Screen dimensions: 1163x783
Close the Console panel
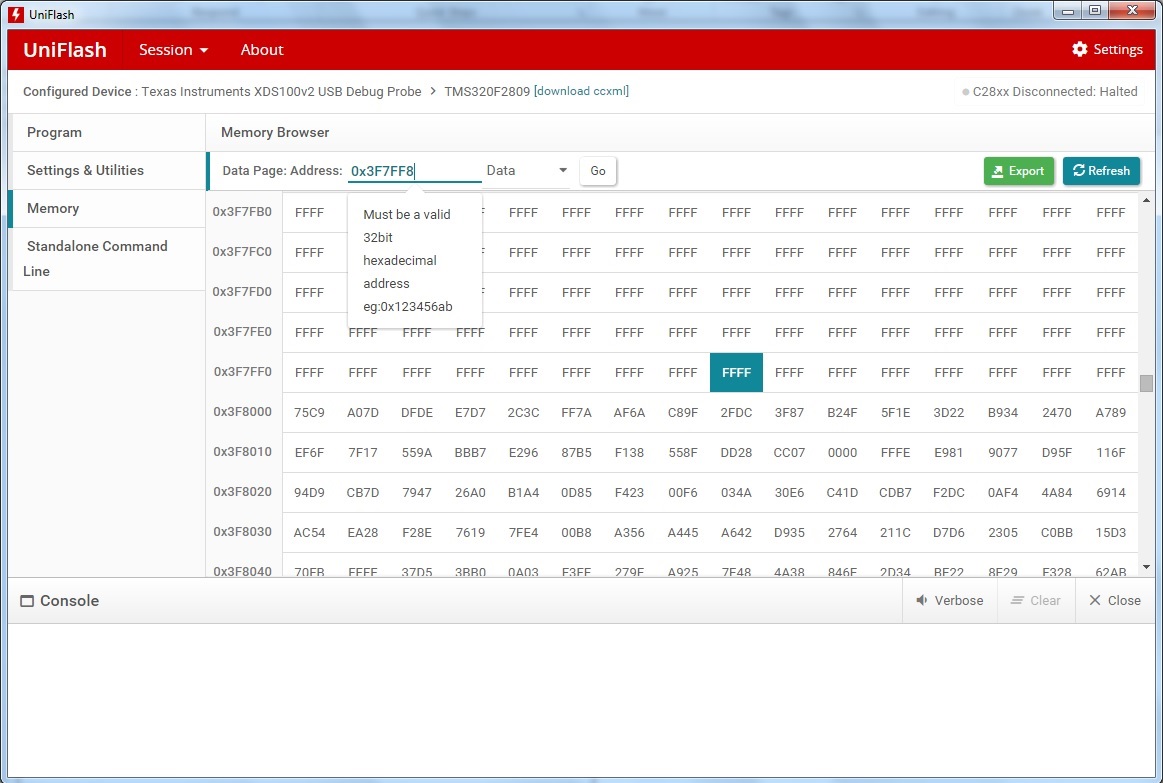(x=1115, y=601)
